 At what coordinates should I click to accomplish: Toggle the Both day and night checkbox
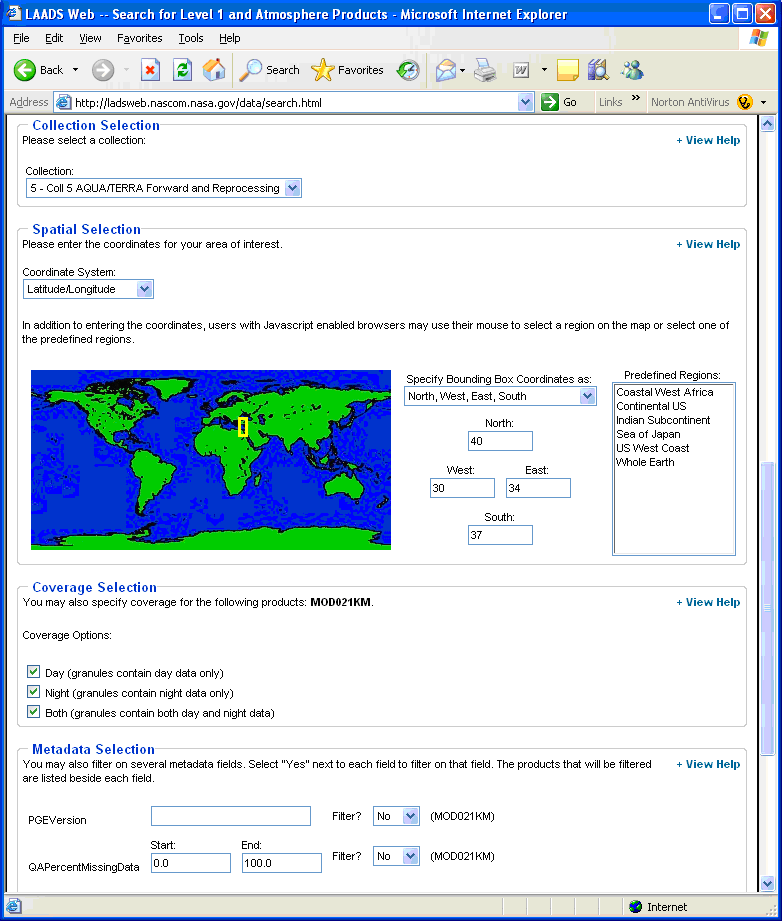[33, 712]
